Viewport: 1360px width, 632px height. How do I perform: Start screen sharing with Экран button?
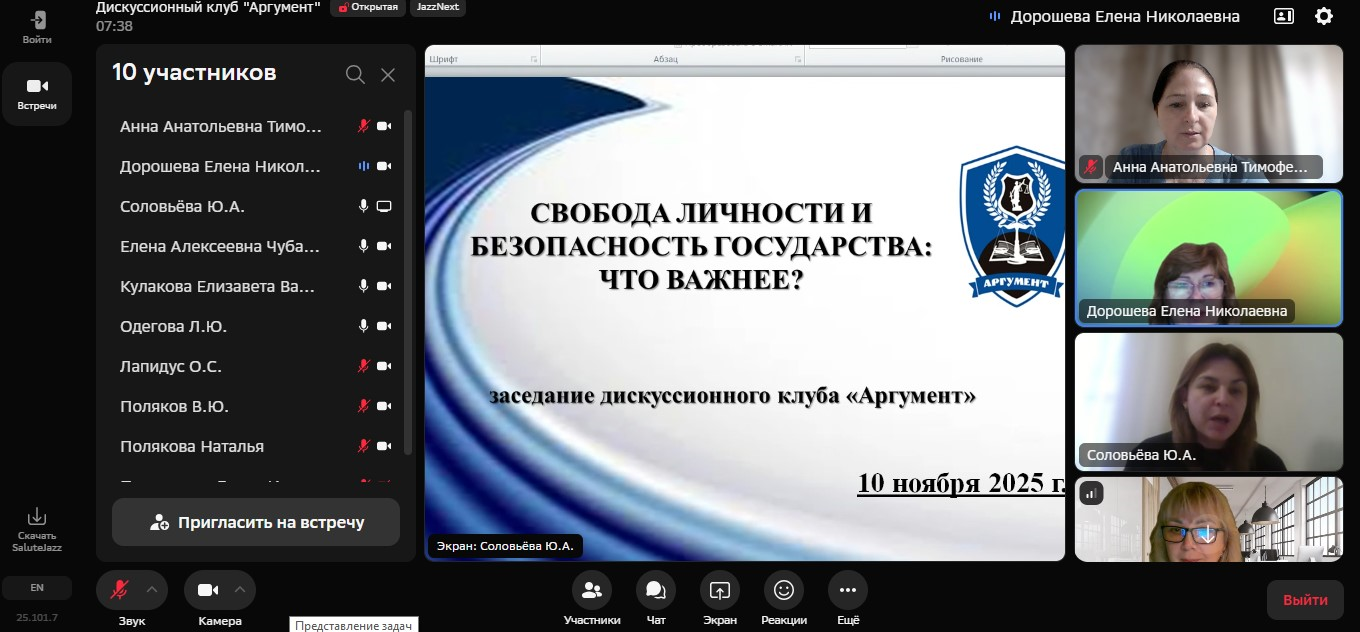pyautogui.click(x=719, y=590)
